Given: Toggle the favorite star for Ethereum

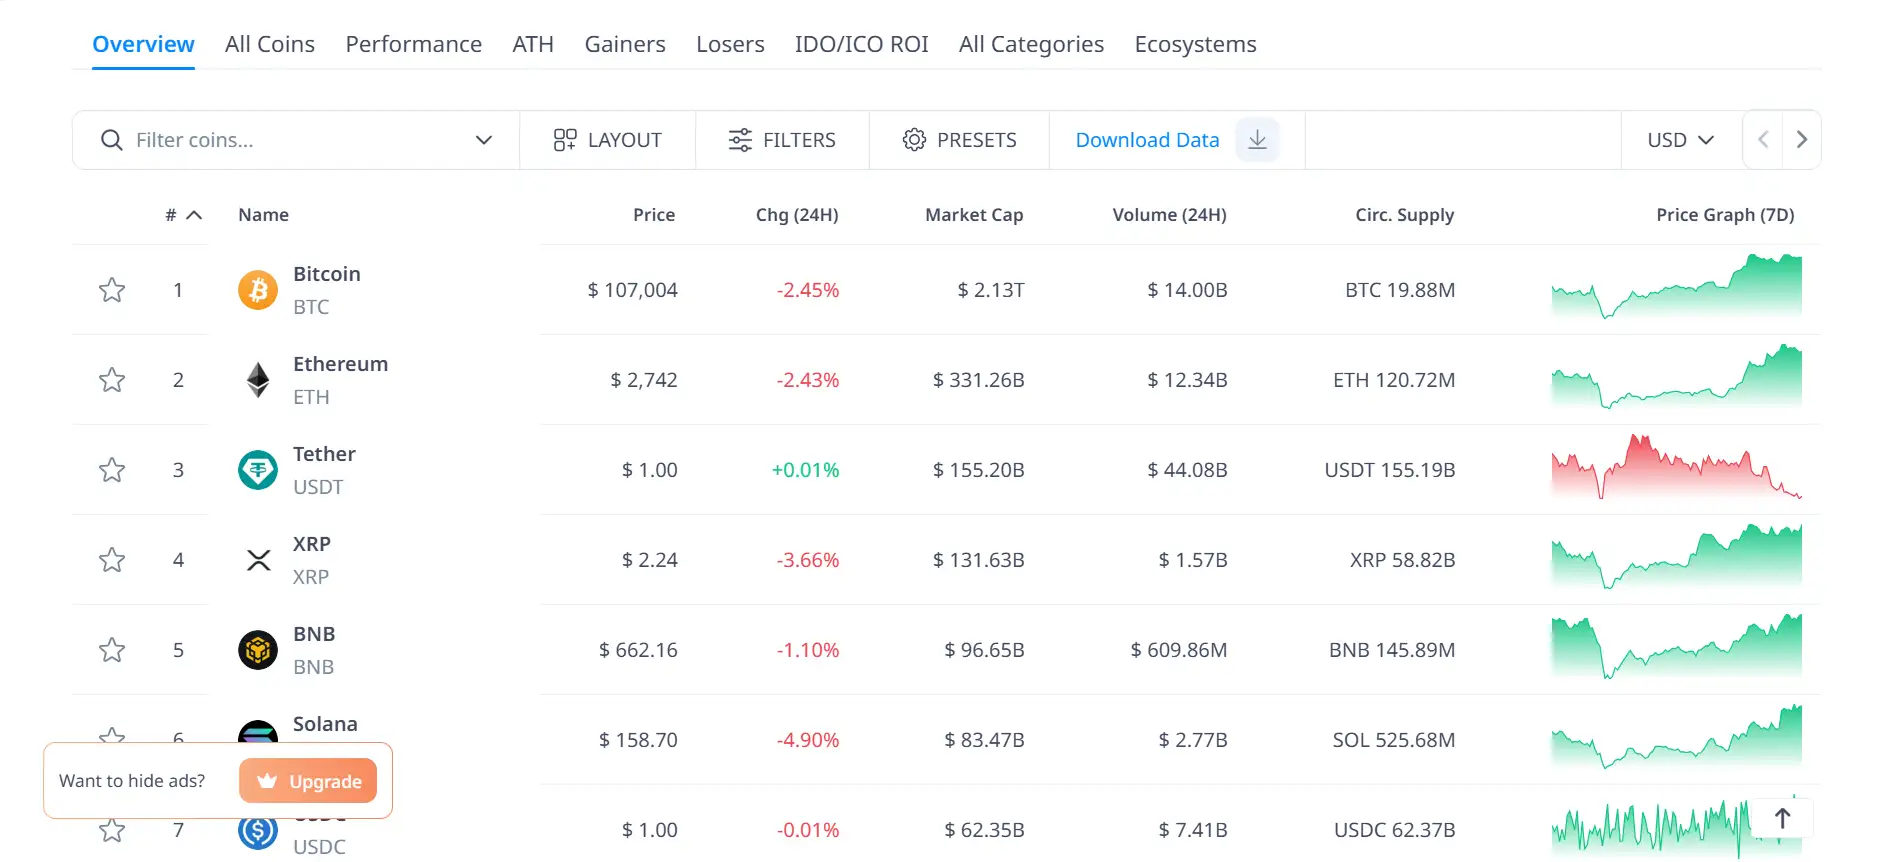Looking at the screenshot, I should 112,380.
